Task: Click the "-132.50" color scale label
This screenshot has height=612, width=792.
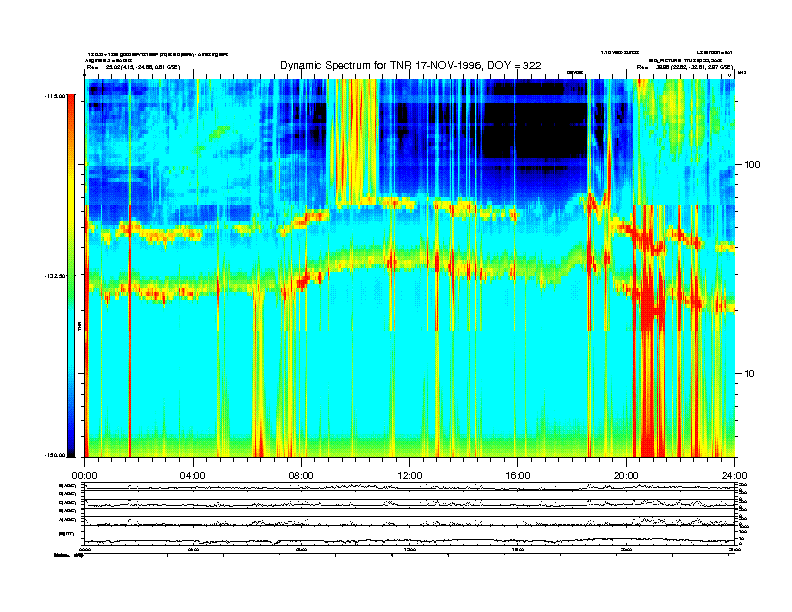Action: (54, 276)
